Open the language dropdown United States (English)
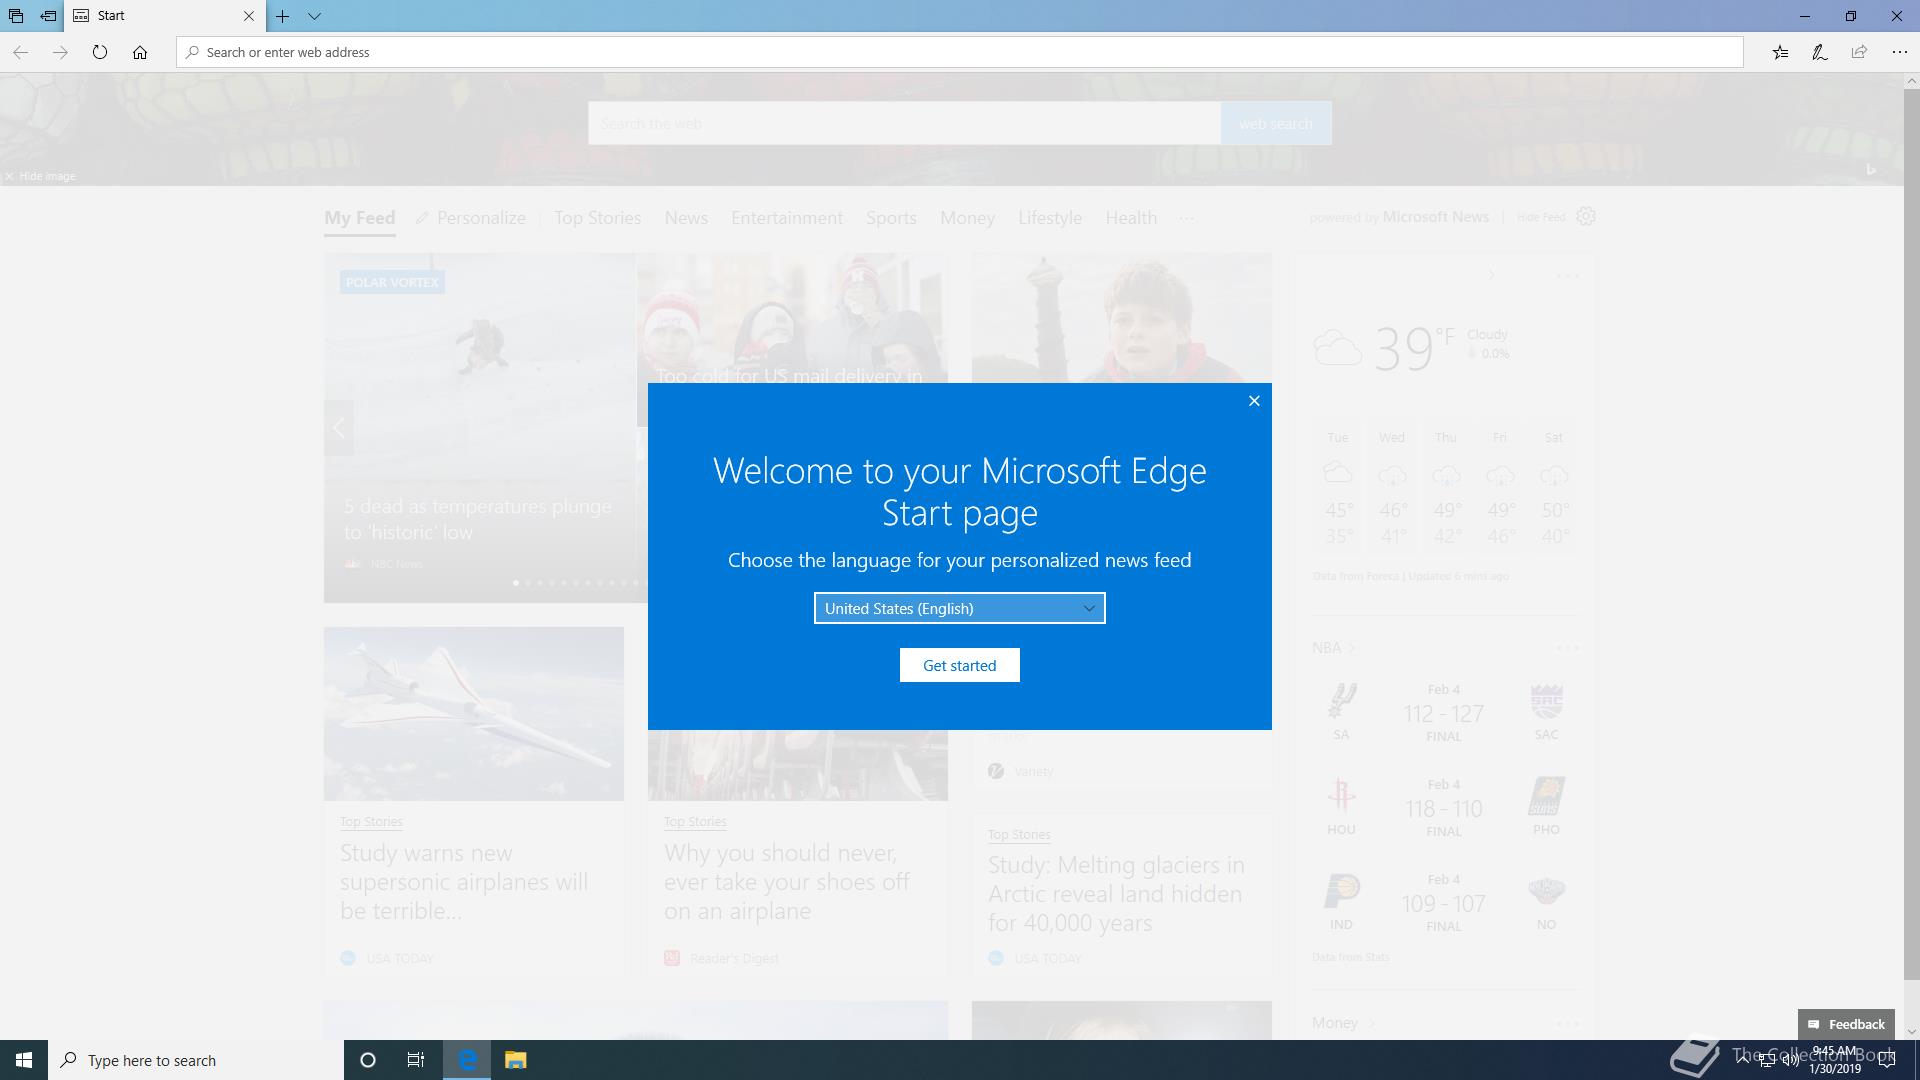Image resolution: width=1920 pixels, height=1080 pixels. point(960,608)
